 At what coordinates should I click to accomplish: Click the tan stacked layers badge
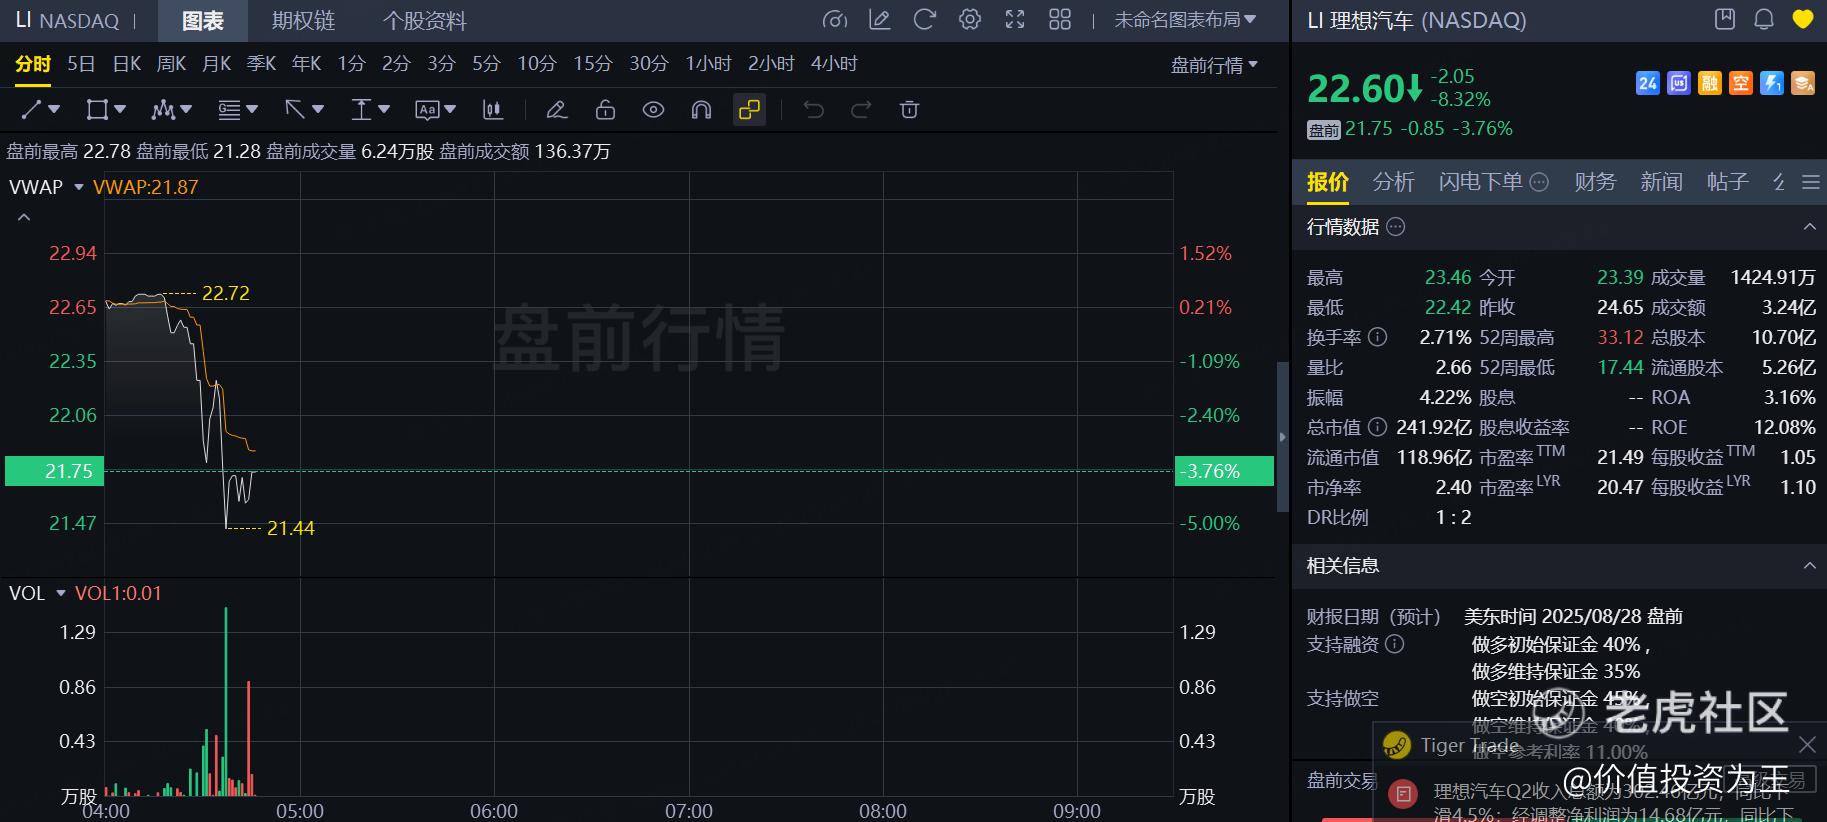(1803, 83)
